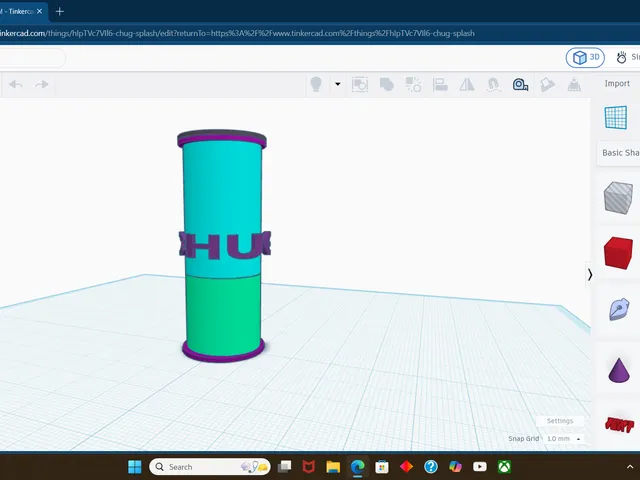
Task: Open the Windows Start menu
Action: pyautogui.click(x=135, y=467)
